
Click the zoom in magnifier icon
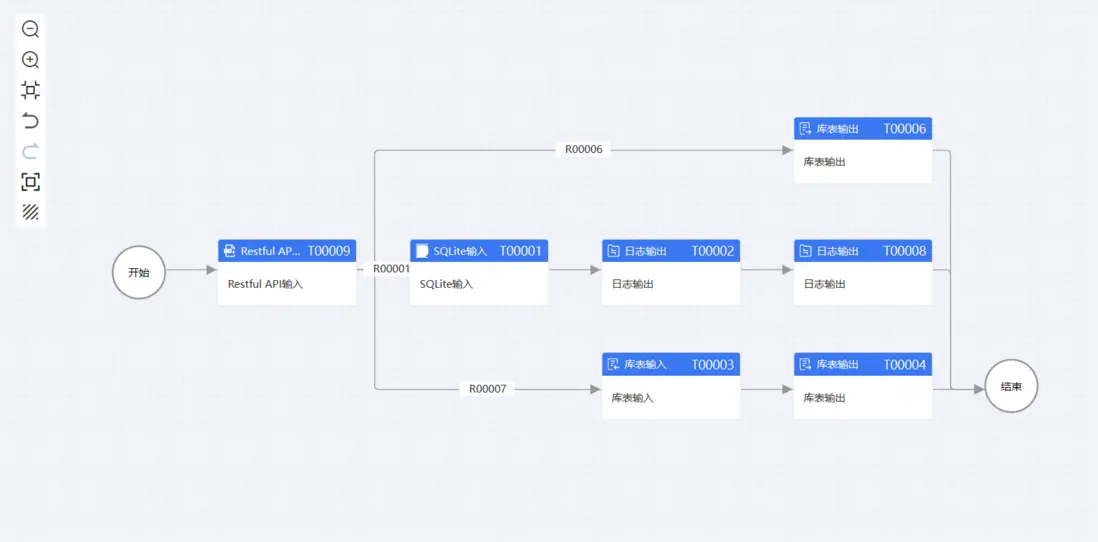click(30, 60)
